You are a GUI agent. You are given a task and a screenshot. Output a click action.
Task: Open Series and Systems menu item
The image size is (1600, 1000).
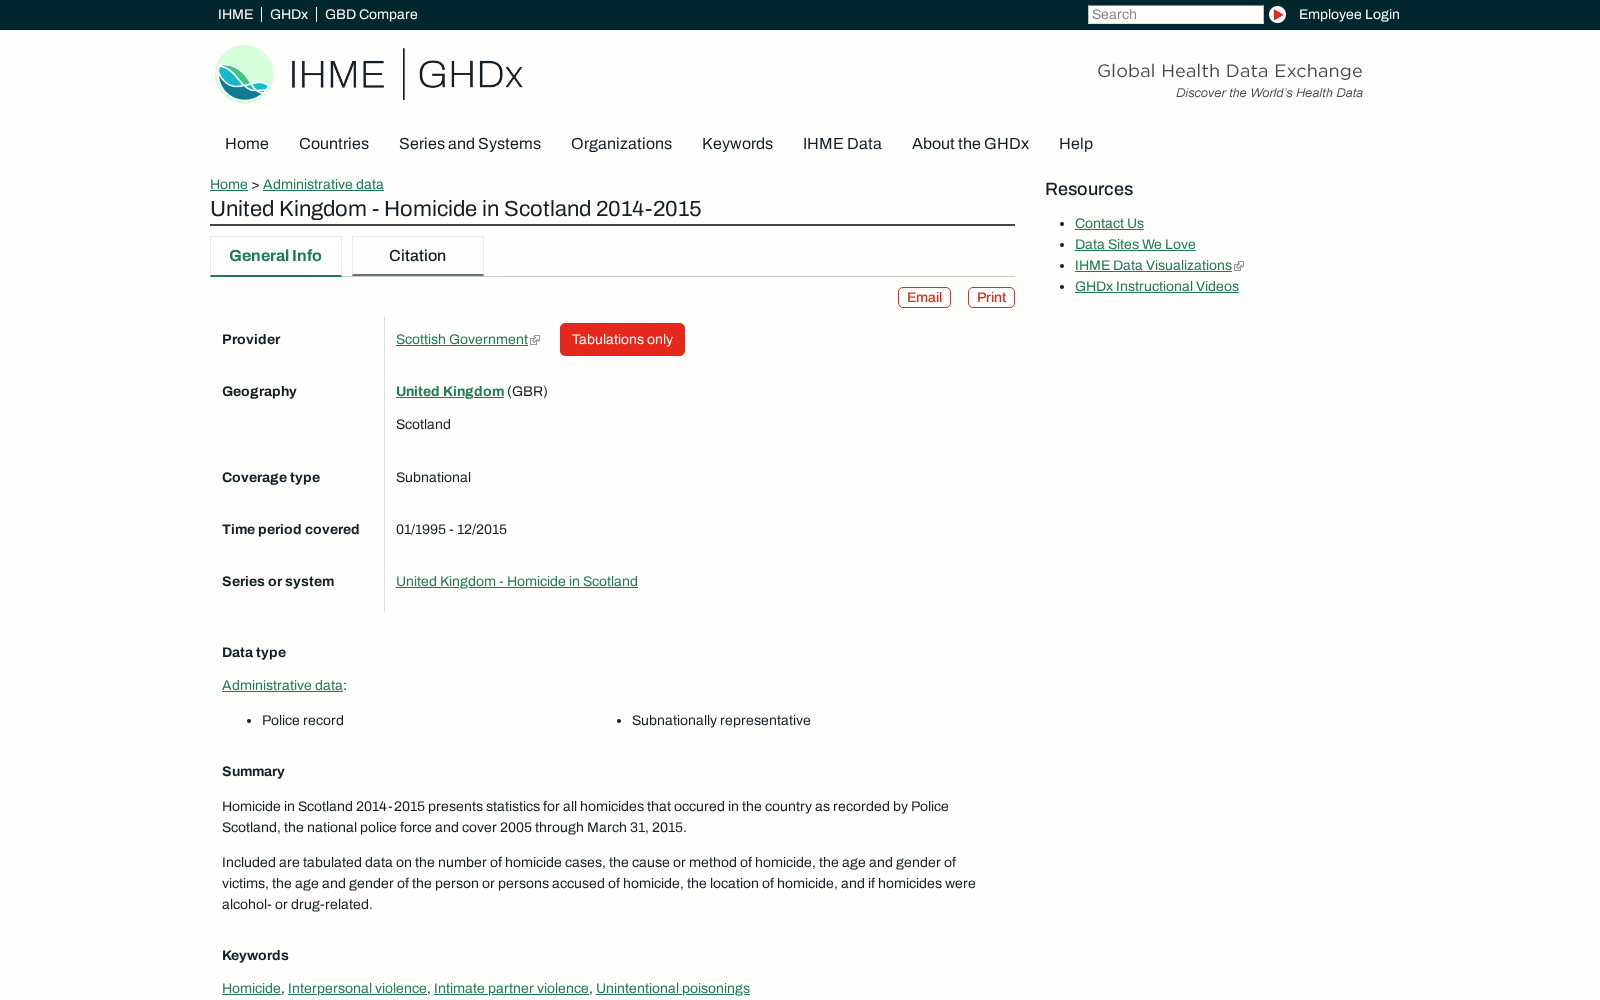click(470, 143)
